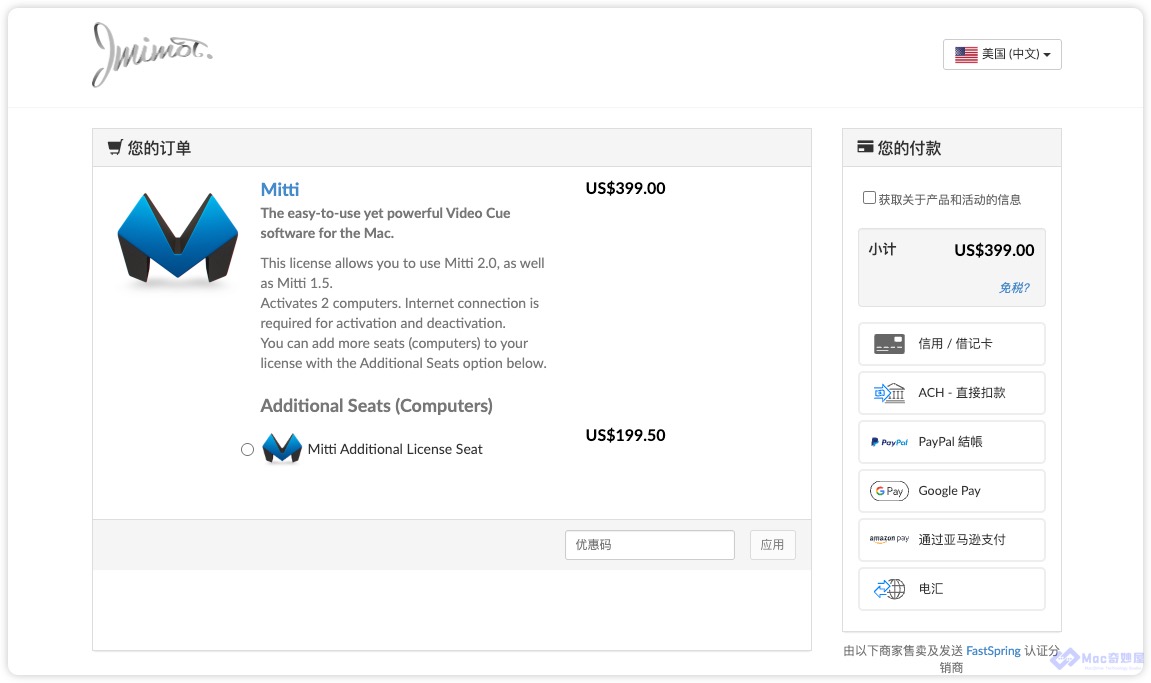Click the 您的订单 order heading
Viewport: 1151px width, 683px height.
click(x=159, y=148)
